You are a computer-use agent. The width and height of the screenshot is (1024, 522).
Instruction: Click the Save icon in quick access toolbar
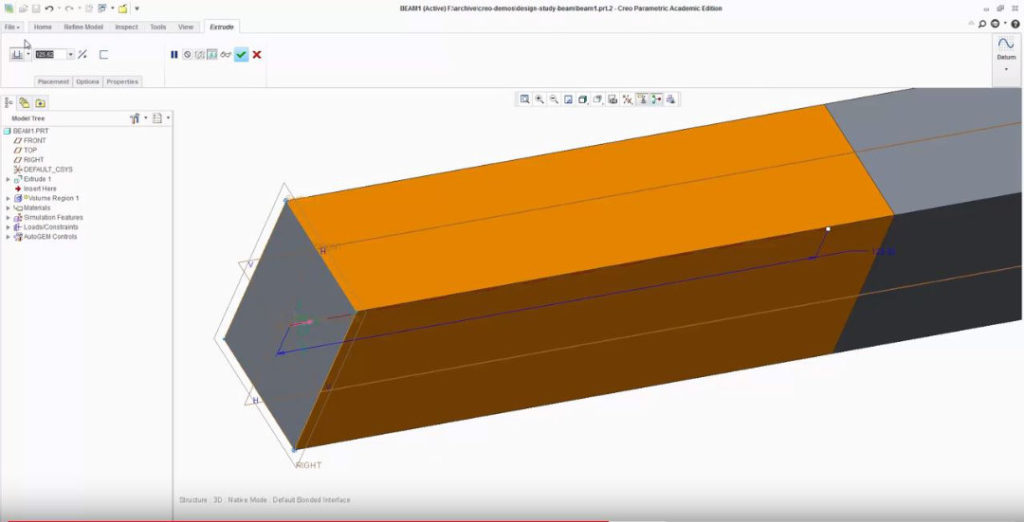[x=35, y=8]
